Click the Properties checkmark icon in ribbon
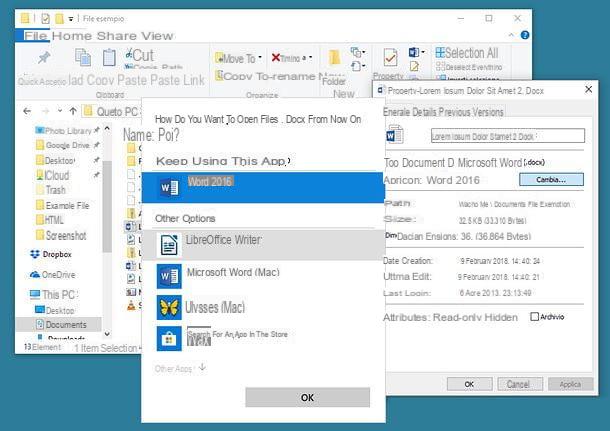The width and height of the screenshot is (610, 431). pos(390,58)
